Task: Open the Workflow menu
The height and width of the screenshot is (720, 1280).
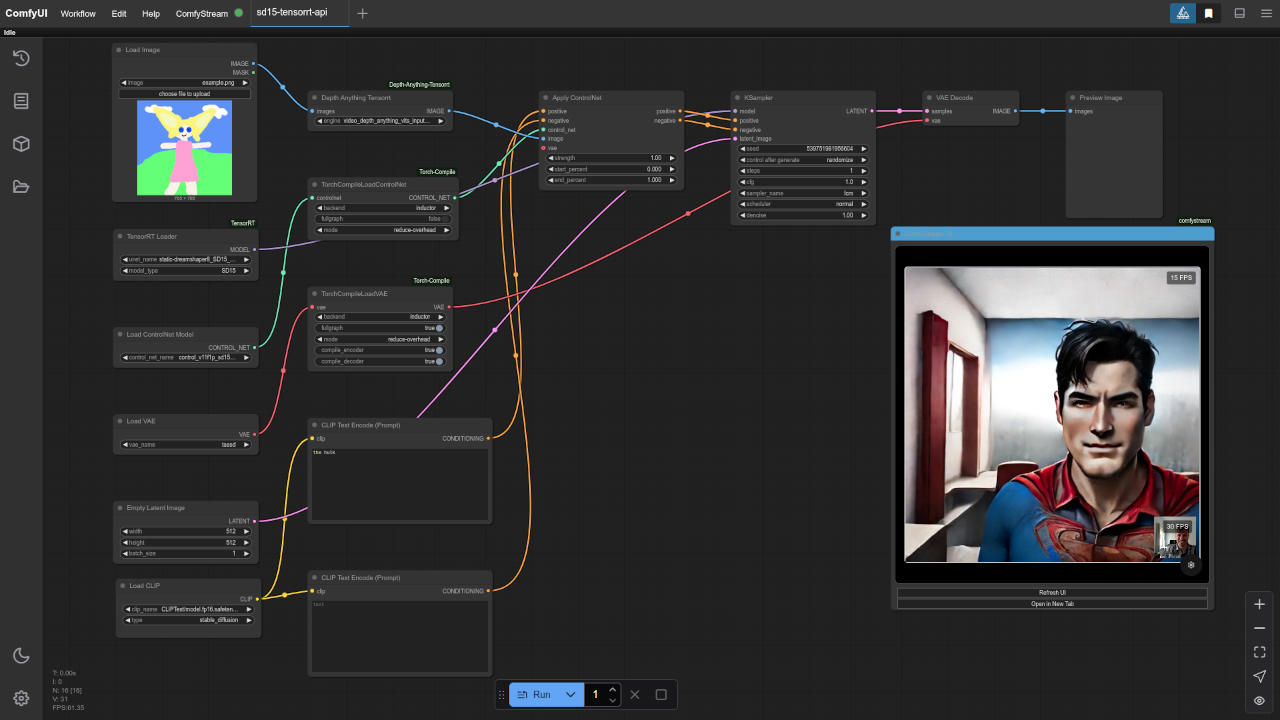Action: (x=78, y=14)
